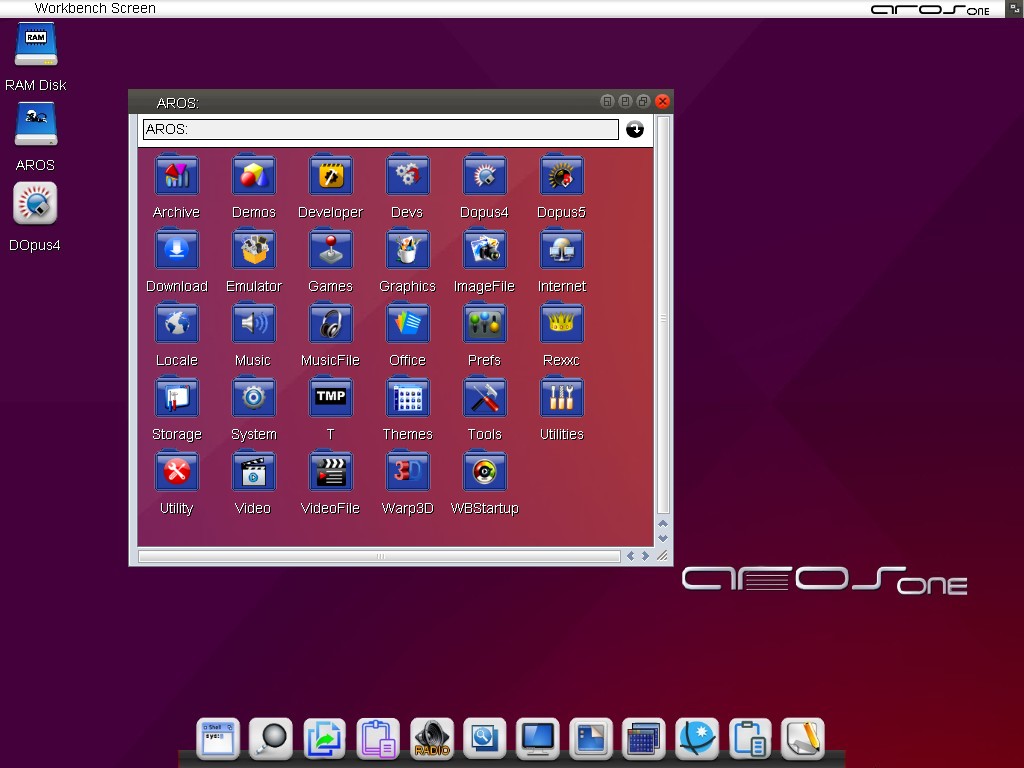Screen dimensions: 1024x768
Task: Go to parent directory with arrow button
Action: coord(635,130)
